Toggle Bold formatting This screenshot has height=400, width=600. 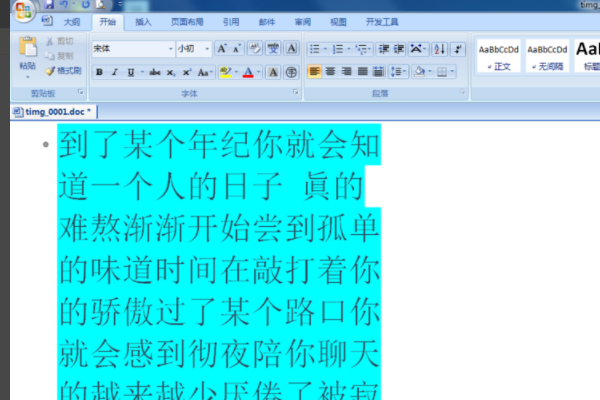tap(99, 72)
